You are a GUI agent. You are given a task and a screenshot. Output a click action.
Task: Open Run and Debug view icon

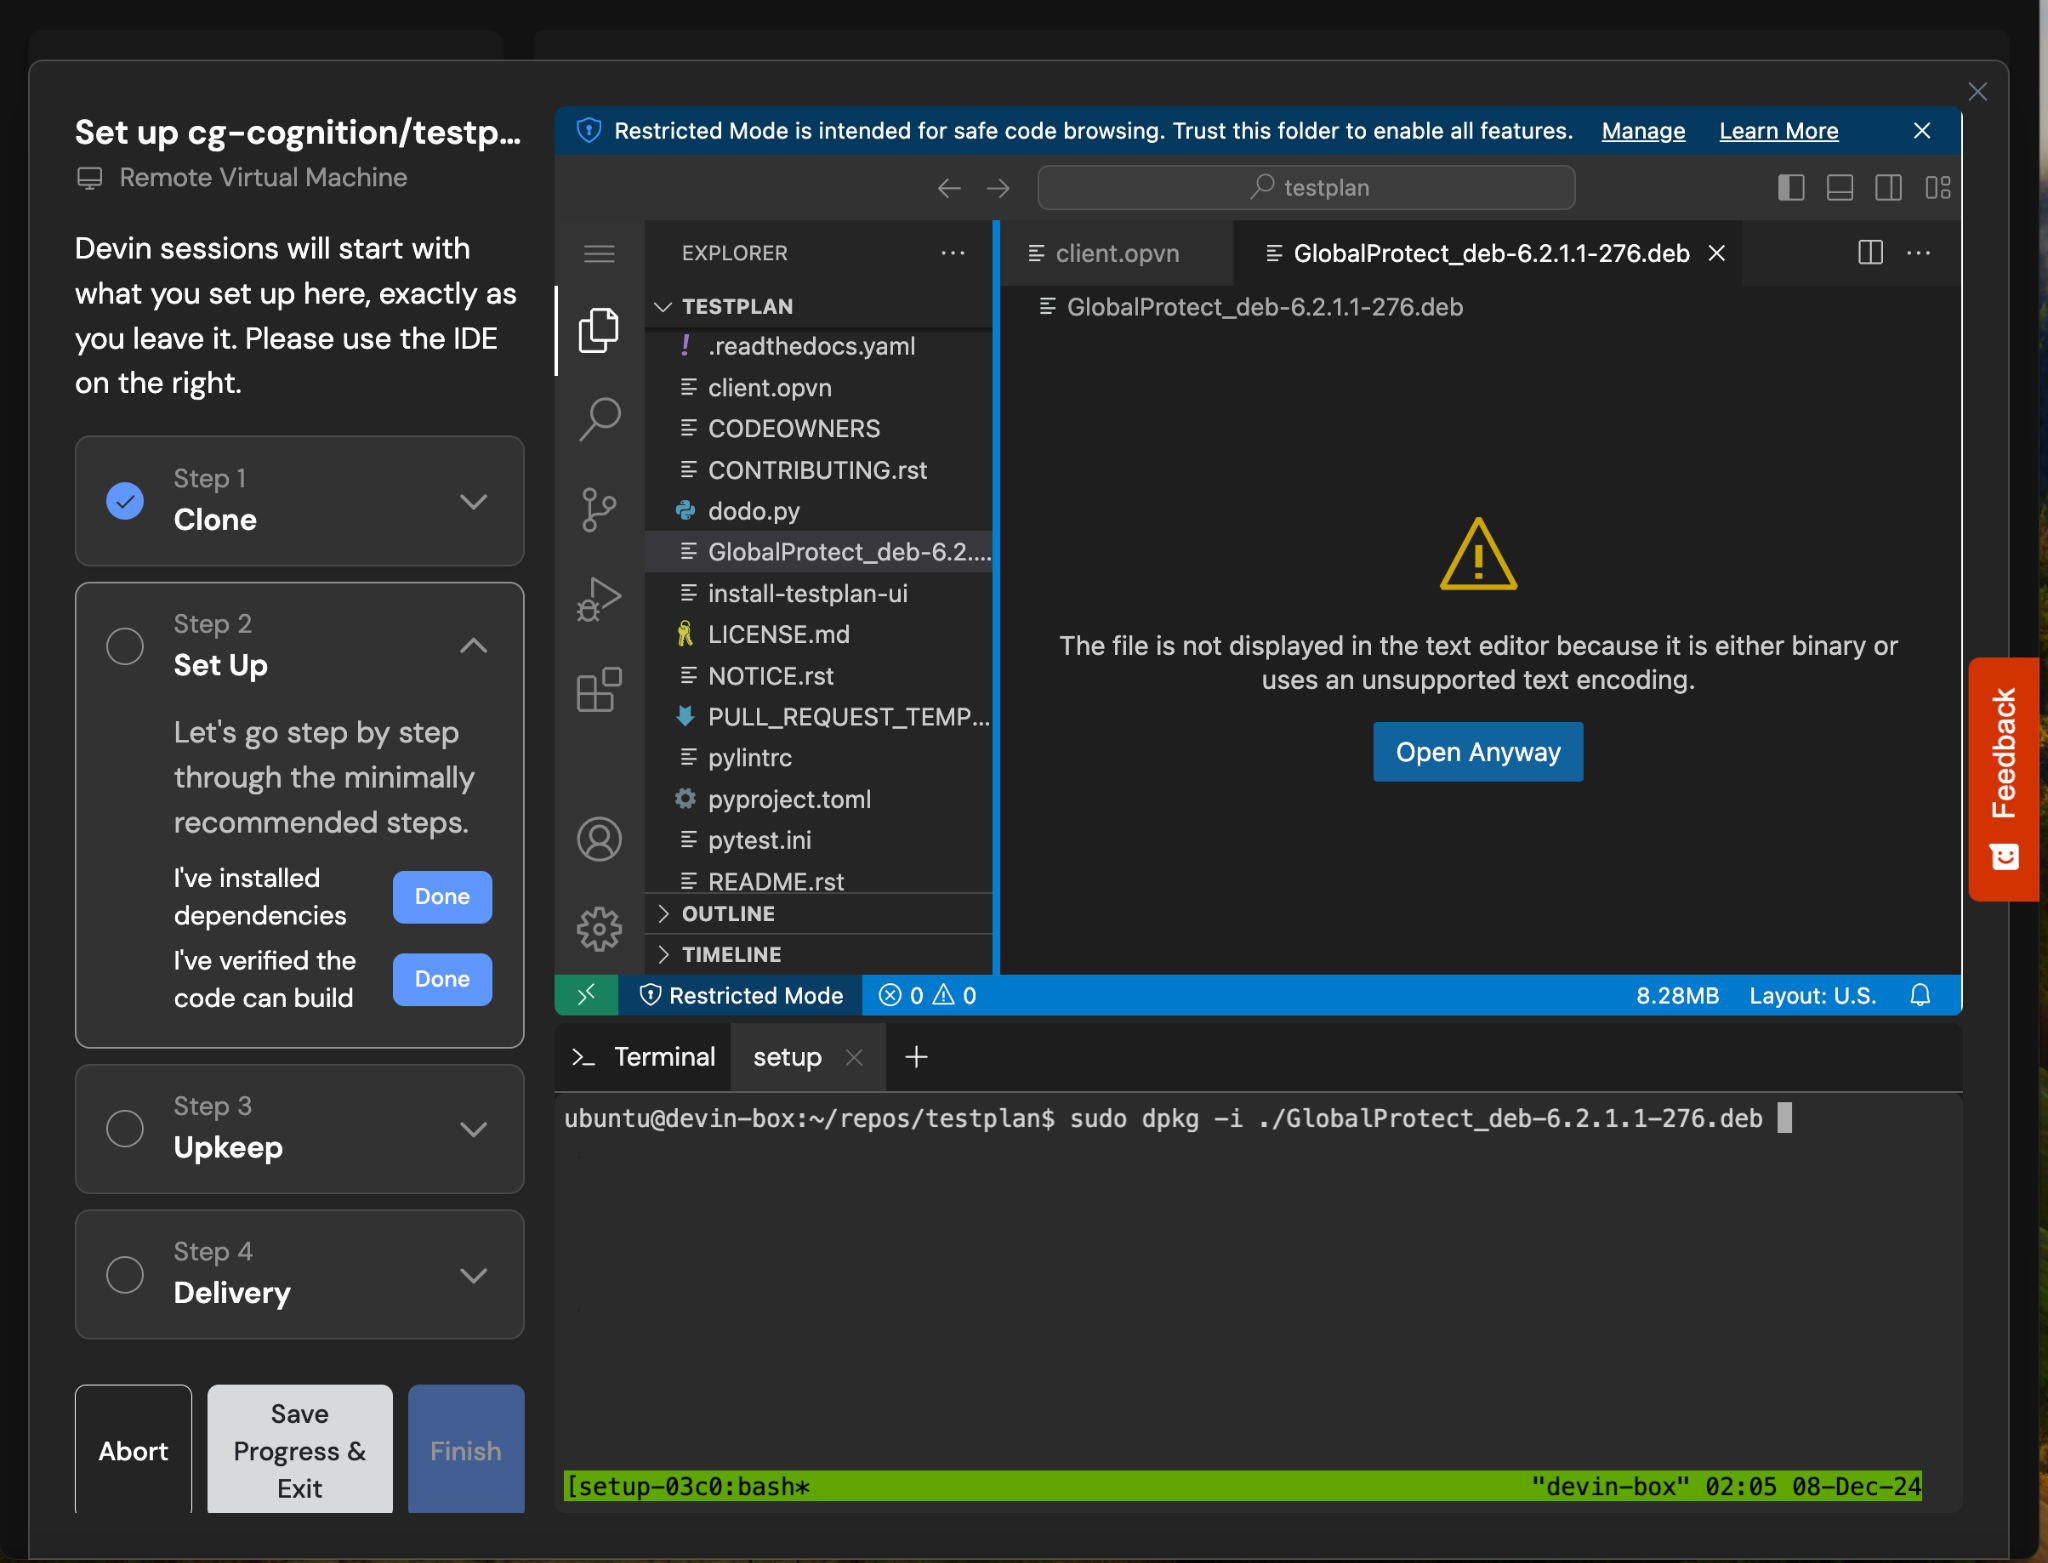tap(599, 599)
